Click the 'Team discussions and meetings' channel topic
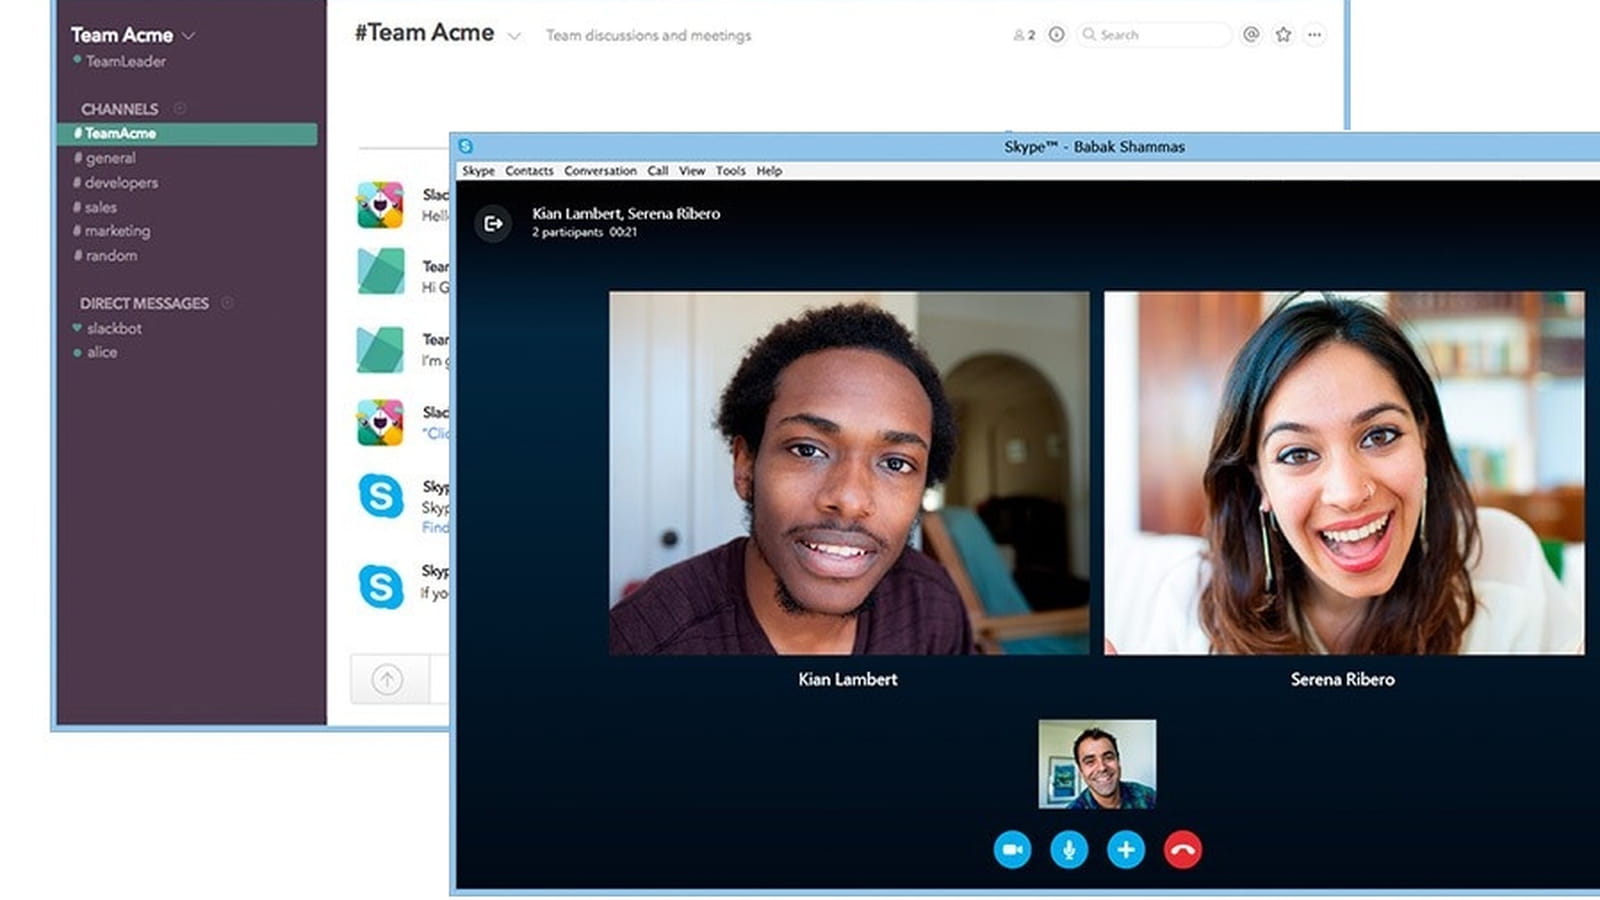This screenshot has width=1600, height=900. 648,35
